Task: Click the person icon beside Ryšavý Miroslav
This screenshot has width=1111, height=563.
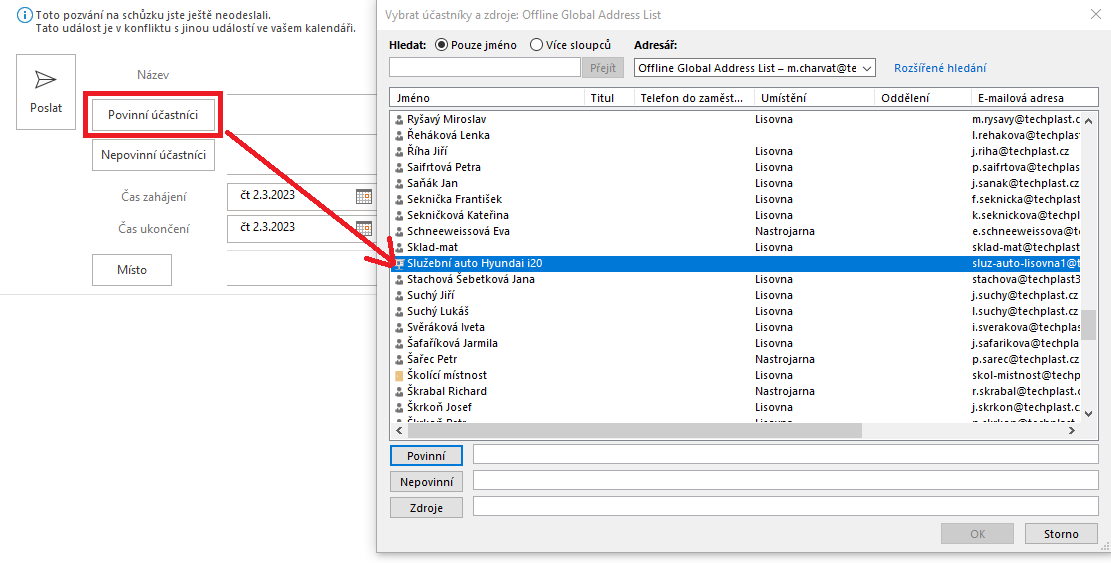Action: (399, 120)
